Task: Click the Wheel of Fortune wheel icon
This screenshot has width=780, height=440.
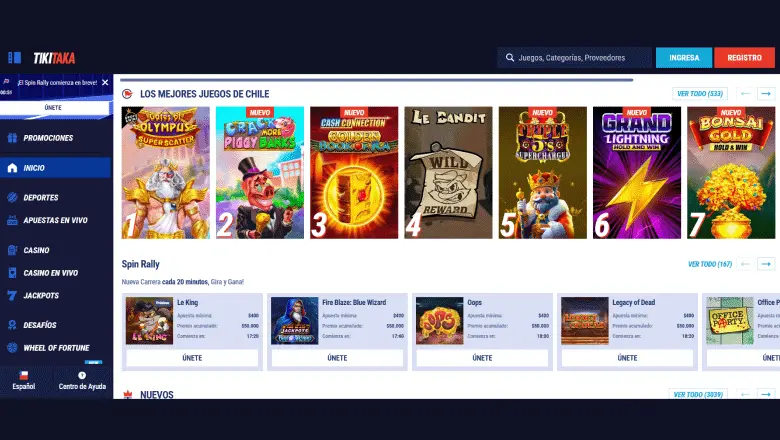Action: (12, 348)
